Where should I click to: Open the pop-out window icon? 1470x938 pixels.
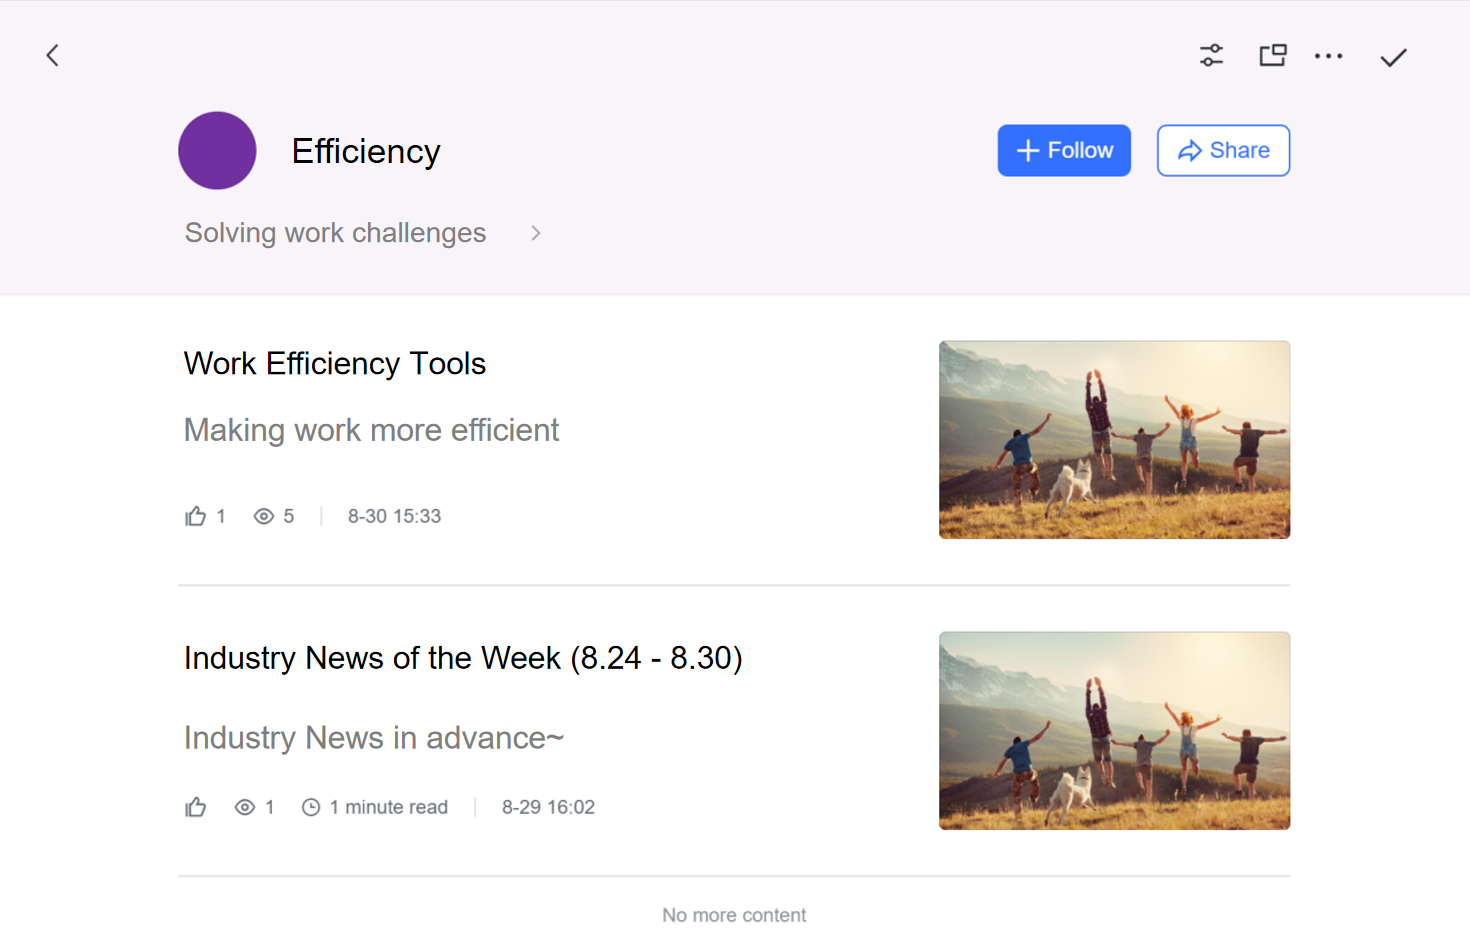click(x=1272, y=55)
